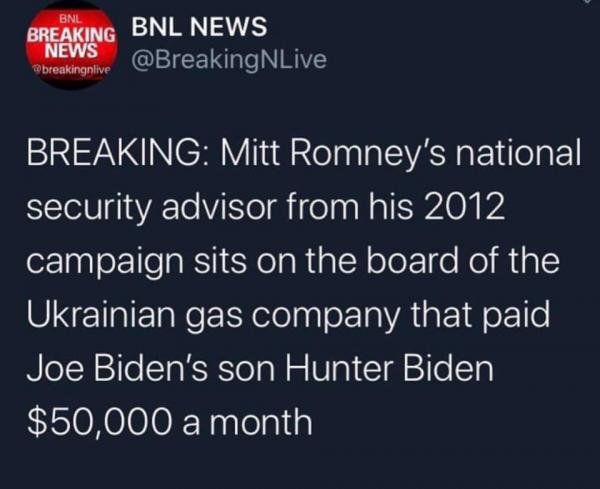Select the @breakingnlive watermark inside the avatar
The width and height of the screenshot is (600, 489).
pos(72,70)
